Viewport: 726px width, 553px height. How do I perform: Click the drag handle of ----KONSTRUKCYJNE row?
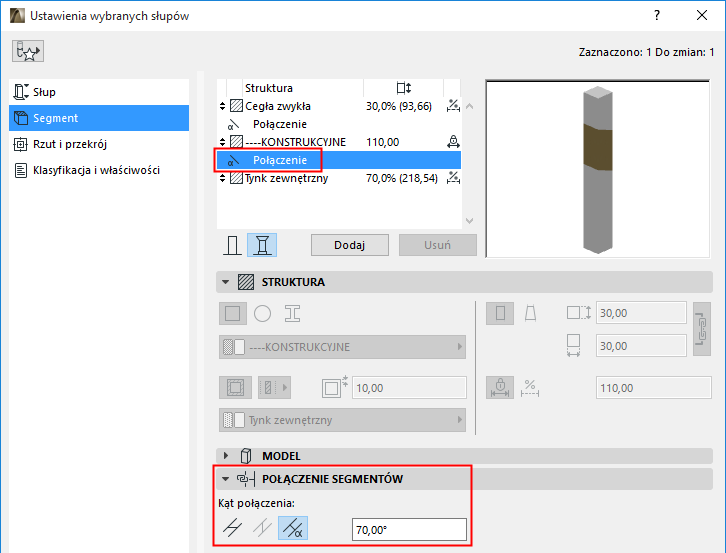[222, 142]
